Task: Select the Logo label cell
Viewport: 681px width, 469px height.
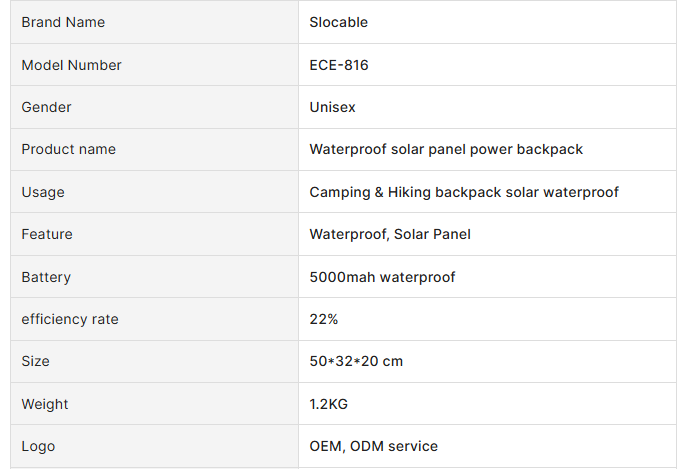Action: pos(38,446)
